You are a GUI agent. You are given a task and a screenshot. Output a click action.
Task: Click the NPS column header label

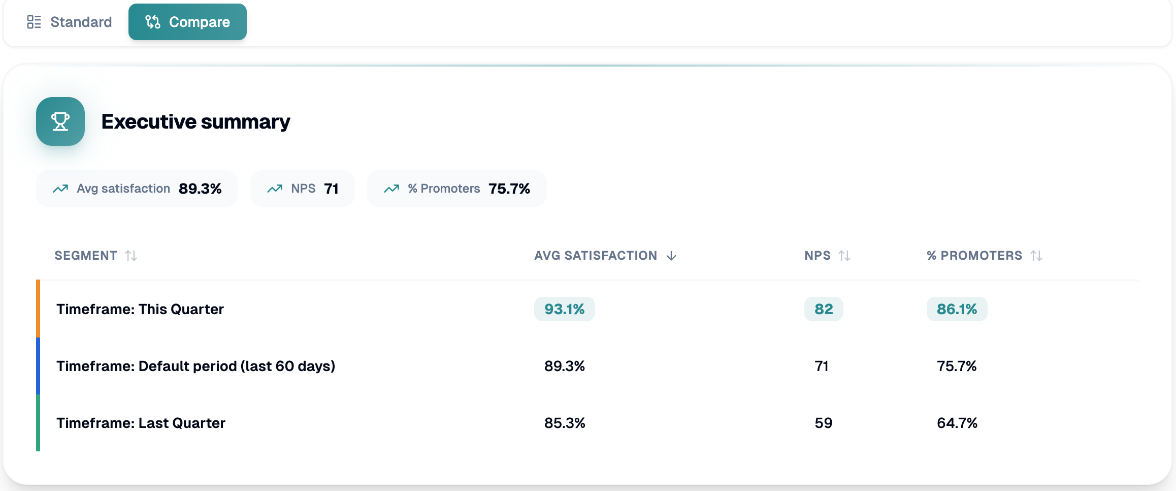[818, 256]
